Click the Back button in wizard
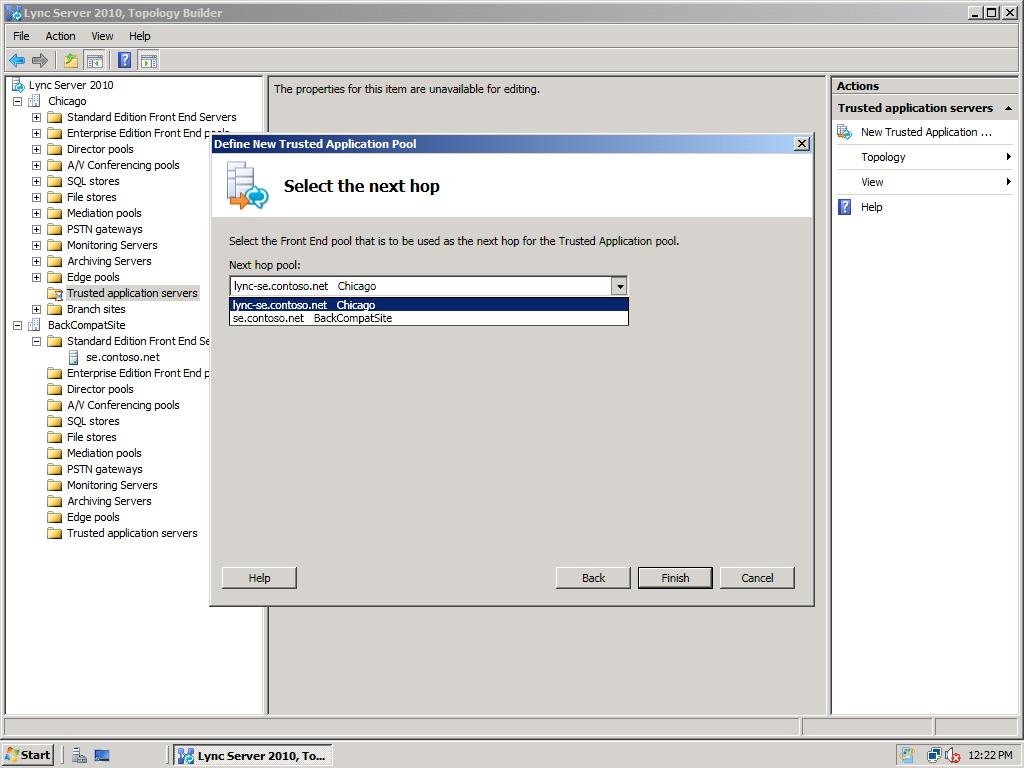This screenshot has width=1024, height=768. coord(593,578)
